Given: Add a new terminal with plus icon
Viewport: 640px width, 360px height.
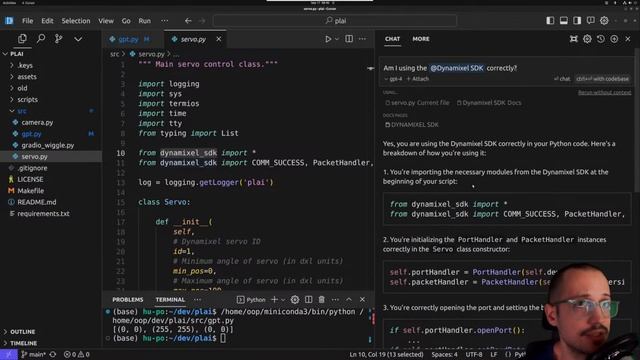Looking at the screenshot, I should point(274,300).
